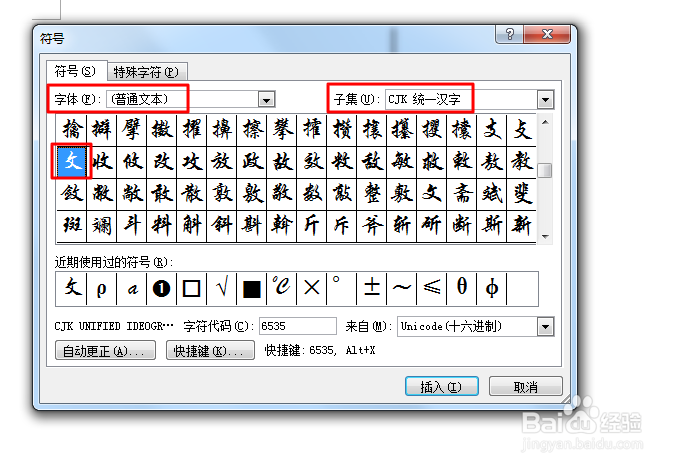The image size is (680, 467).
Task: Select the character 教 in the grid
Action: coord(521,162)
